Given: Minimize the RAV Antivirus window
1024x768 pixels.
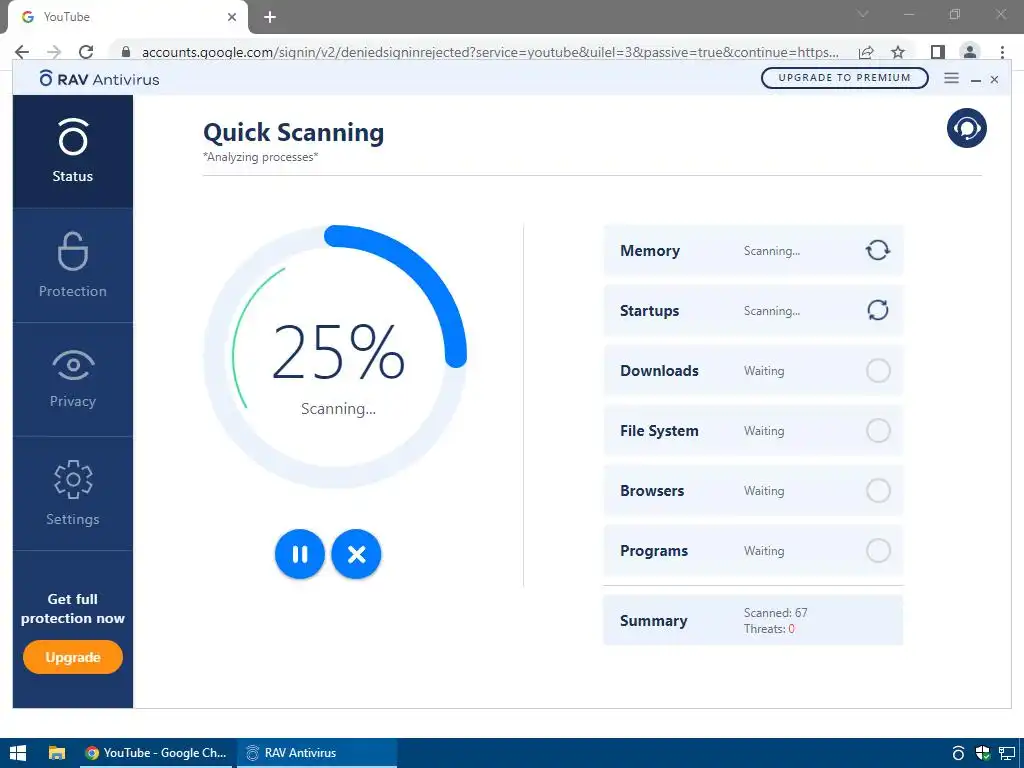Looking at the screenshot, I should (976, 80).
